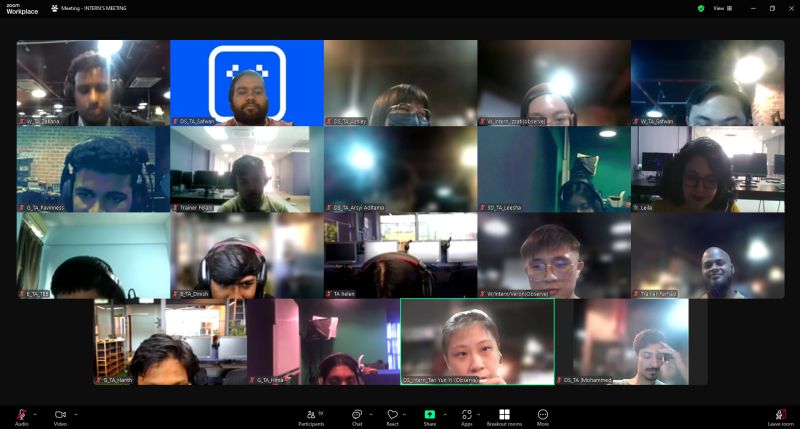Viewport: 800px width, 429px height.
Task: Select the DS_TA_Safwan video tile
Action: coord(247,83)
